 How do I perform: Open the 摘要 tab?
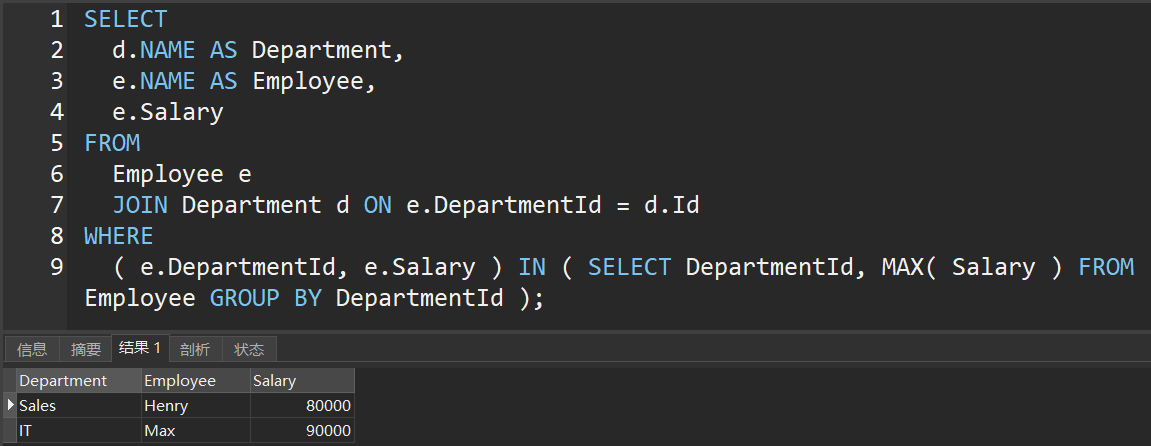click(x=86, y=349)
